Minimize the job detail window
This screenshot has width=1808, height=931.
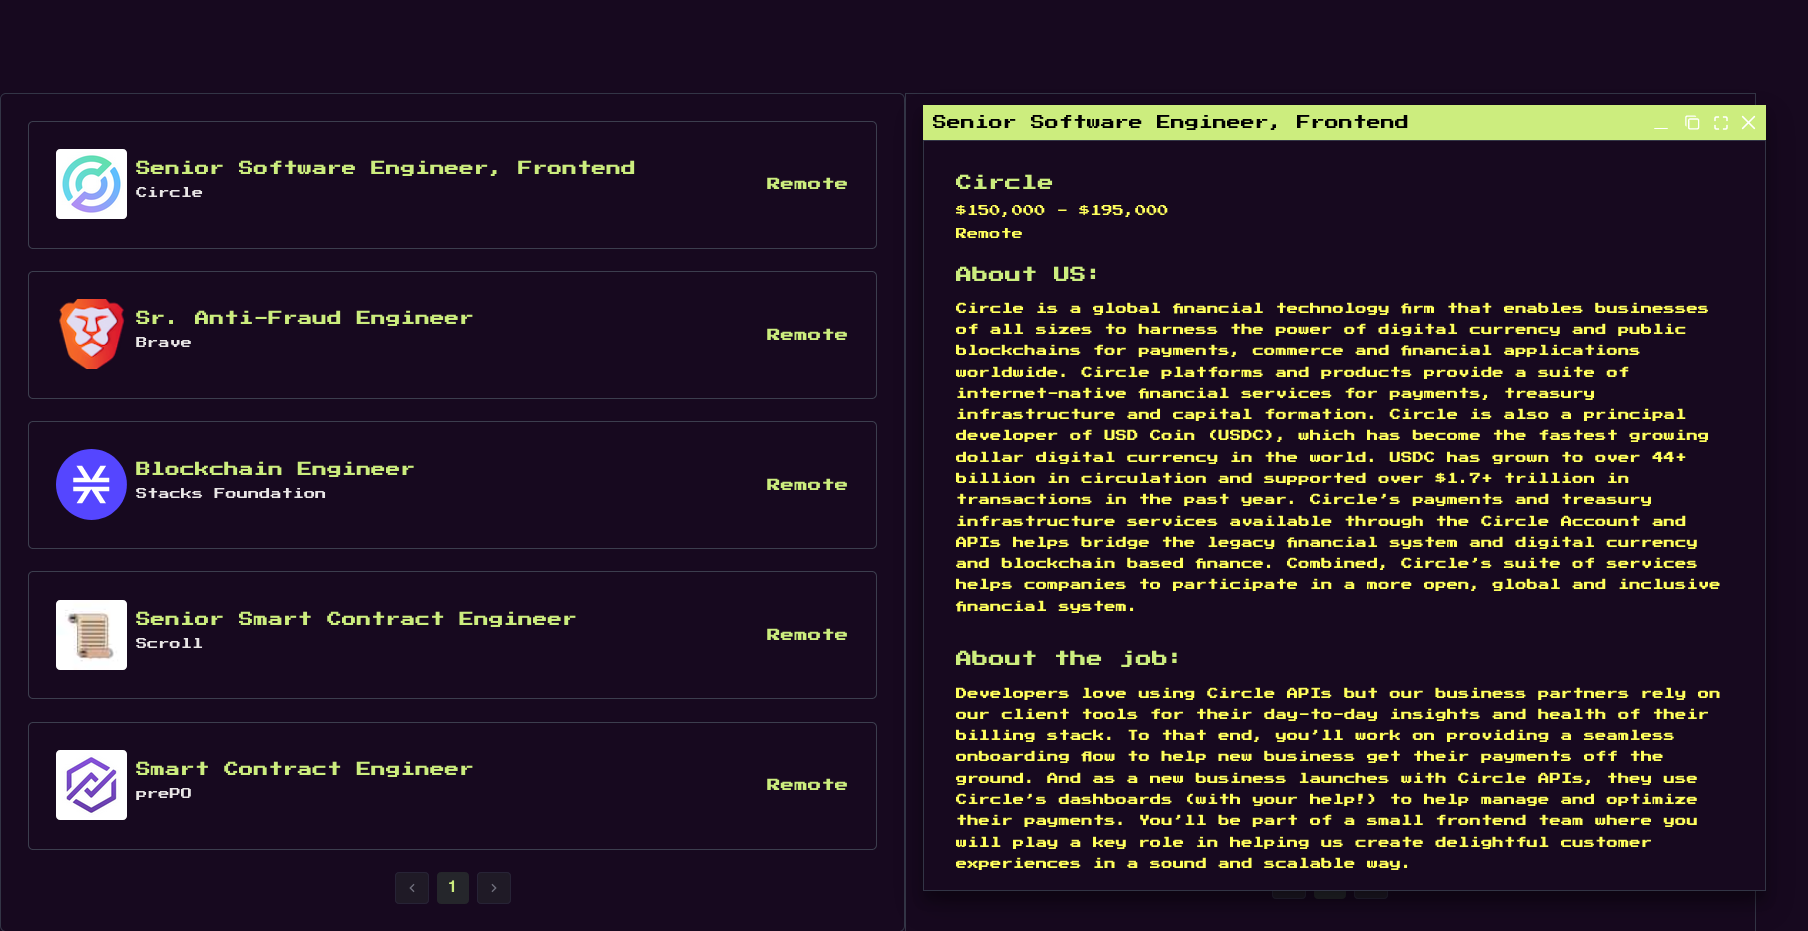(x=1661, y=123)
